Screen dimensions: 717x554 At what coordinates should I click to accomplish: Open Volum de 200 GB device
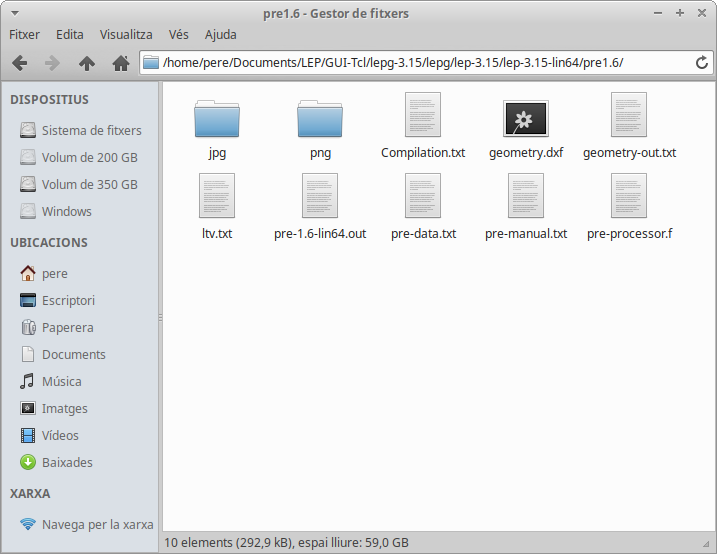pos(80,157)
